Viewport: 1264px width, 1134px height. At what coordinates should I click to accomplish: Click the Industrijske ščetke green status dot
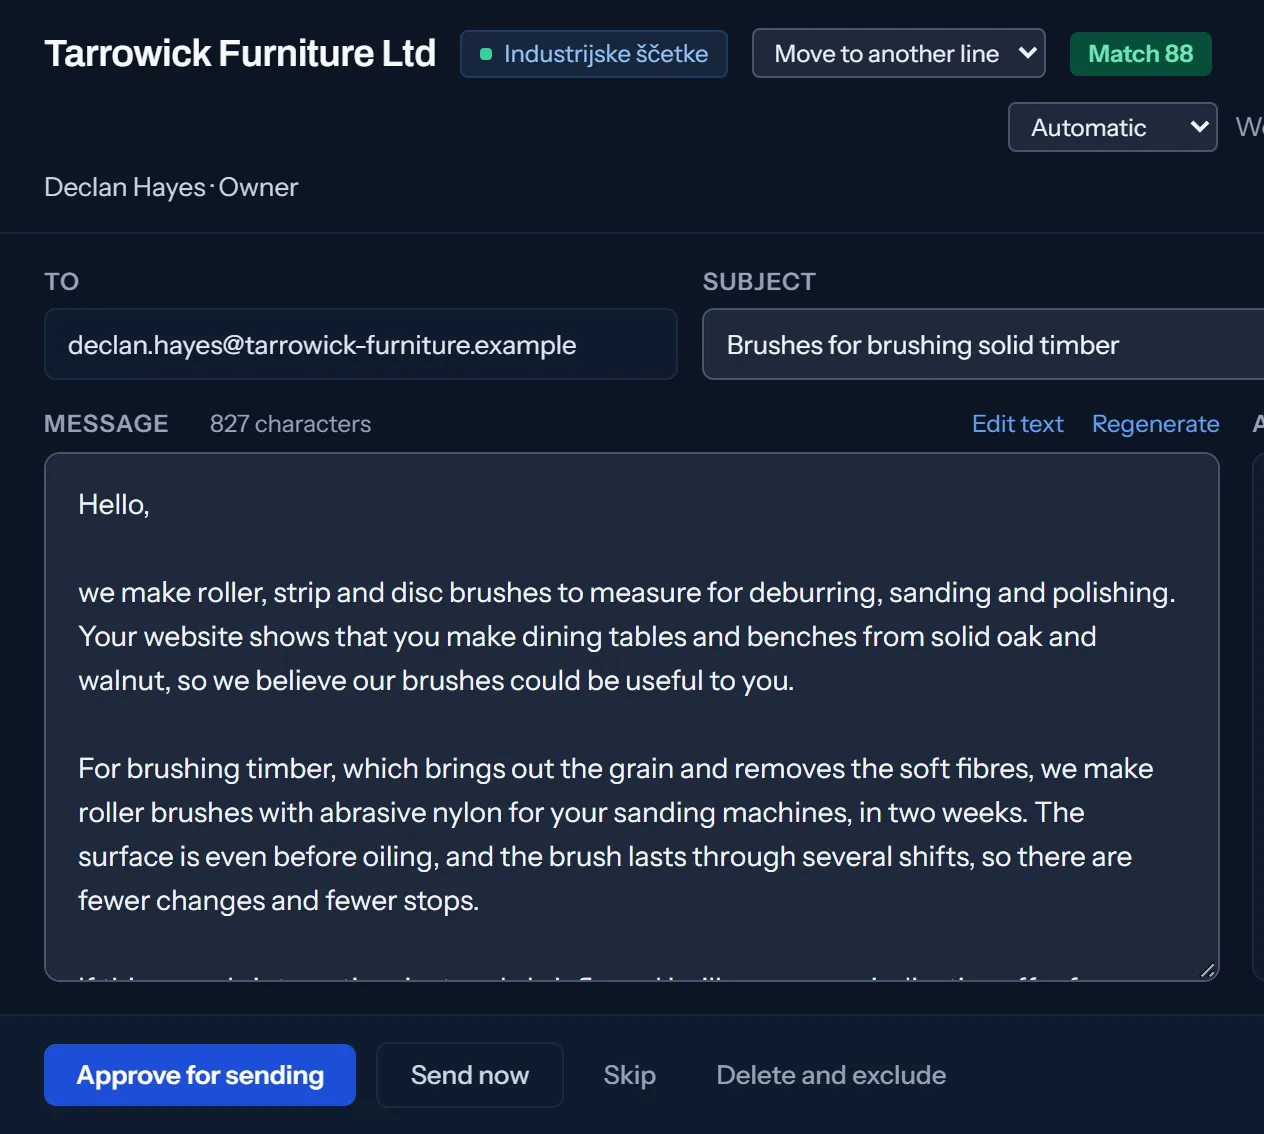(x=486, y=54)
